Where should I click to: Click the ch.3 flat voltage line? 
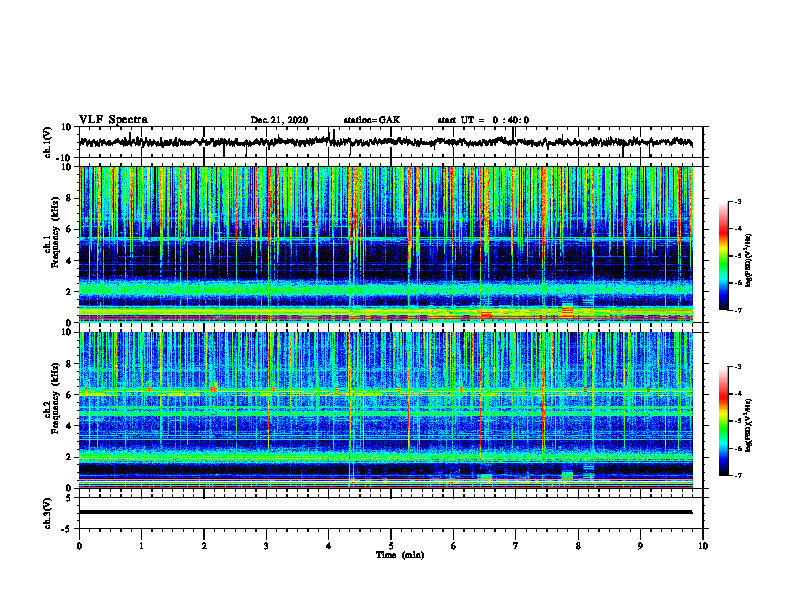[x=385, y=512]
